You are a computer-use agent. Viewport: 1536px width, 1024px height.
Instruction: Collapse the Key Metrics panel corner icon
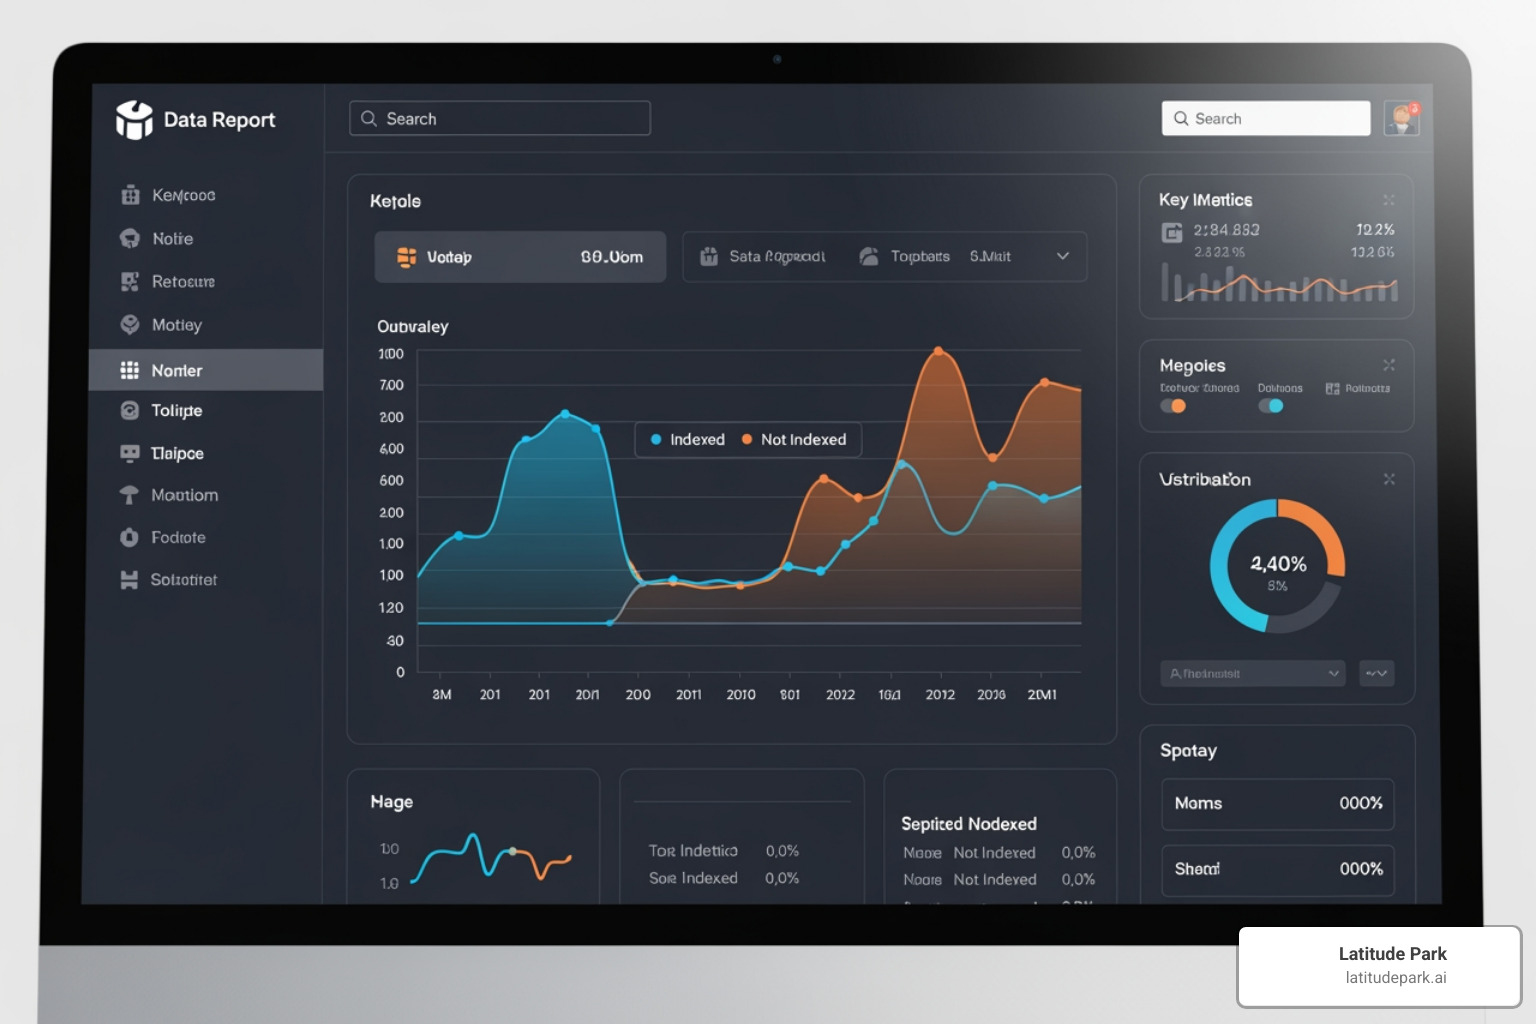click(x=1389, y=200)
